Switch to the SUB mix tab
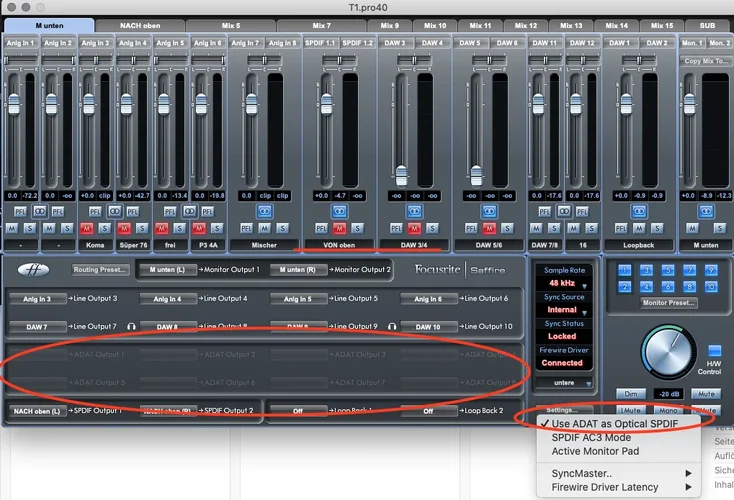734x500 pixels. tap(707, 26)
